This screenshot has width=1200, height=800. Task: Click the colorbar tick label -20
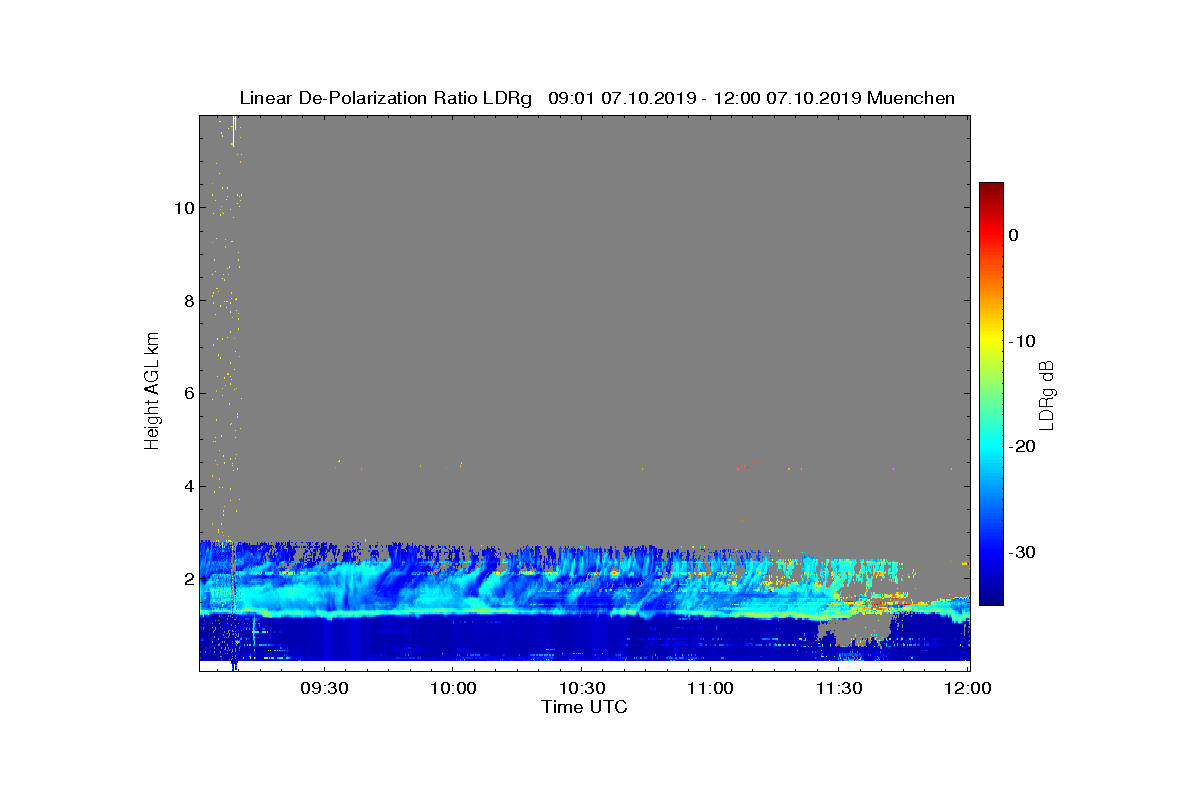pyautogui.click(x=1021, y=447)
